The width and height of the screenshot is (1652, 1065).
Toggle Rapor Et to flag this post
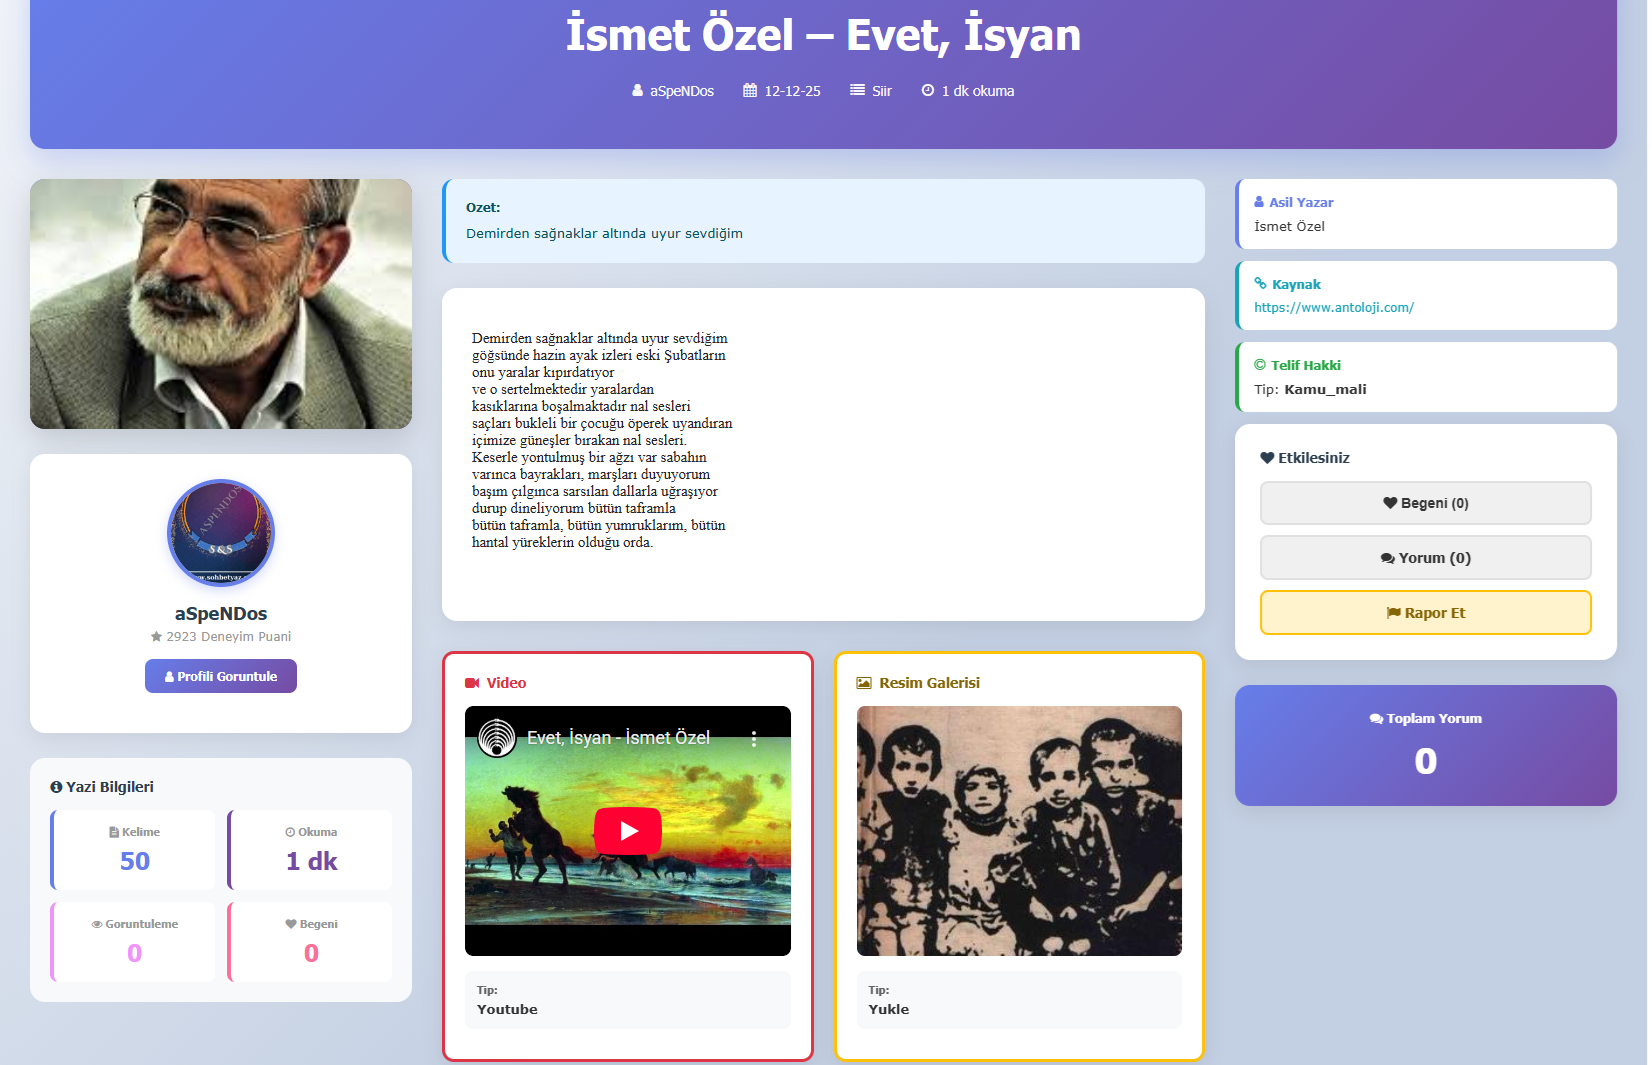click(x=1425, y=612)
